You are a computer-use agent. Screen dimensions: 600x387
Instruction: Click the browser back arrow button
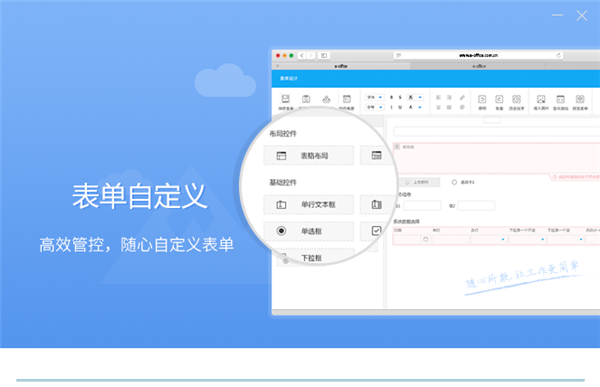pos(302,56)
